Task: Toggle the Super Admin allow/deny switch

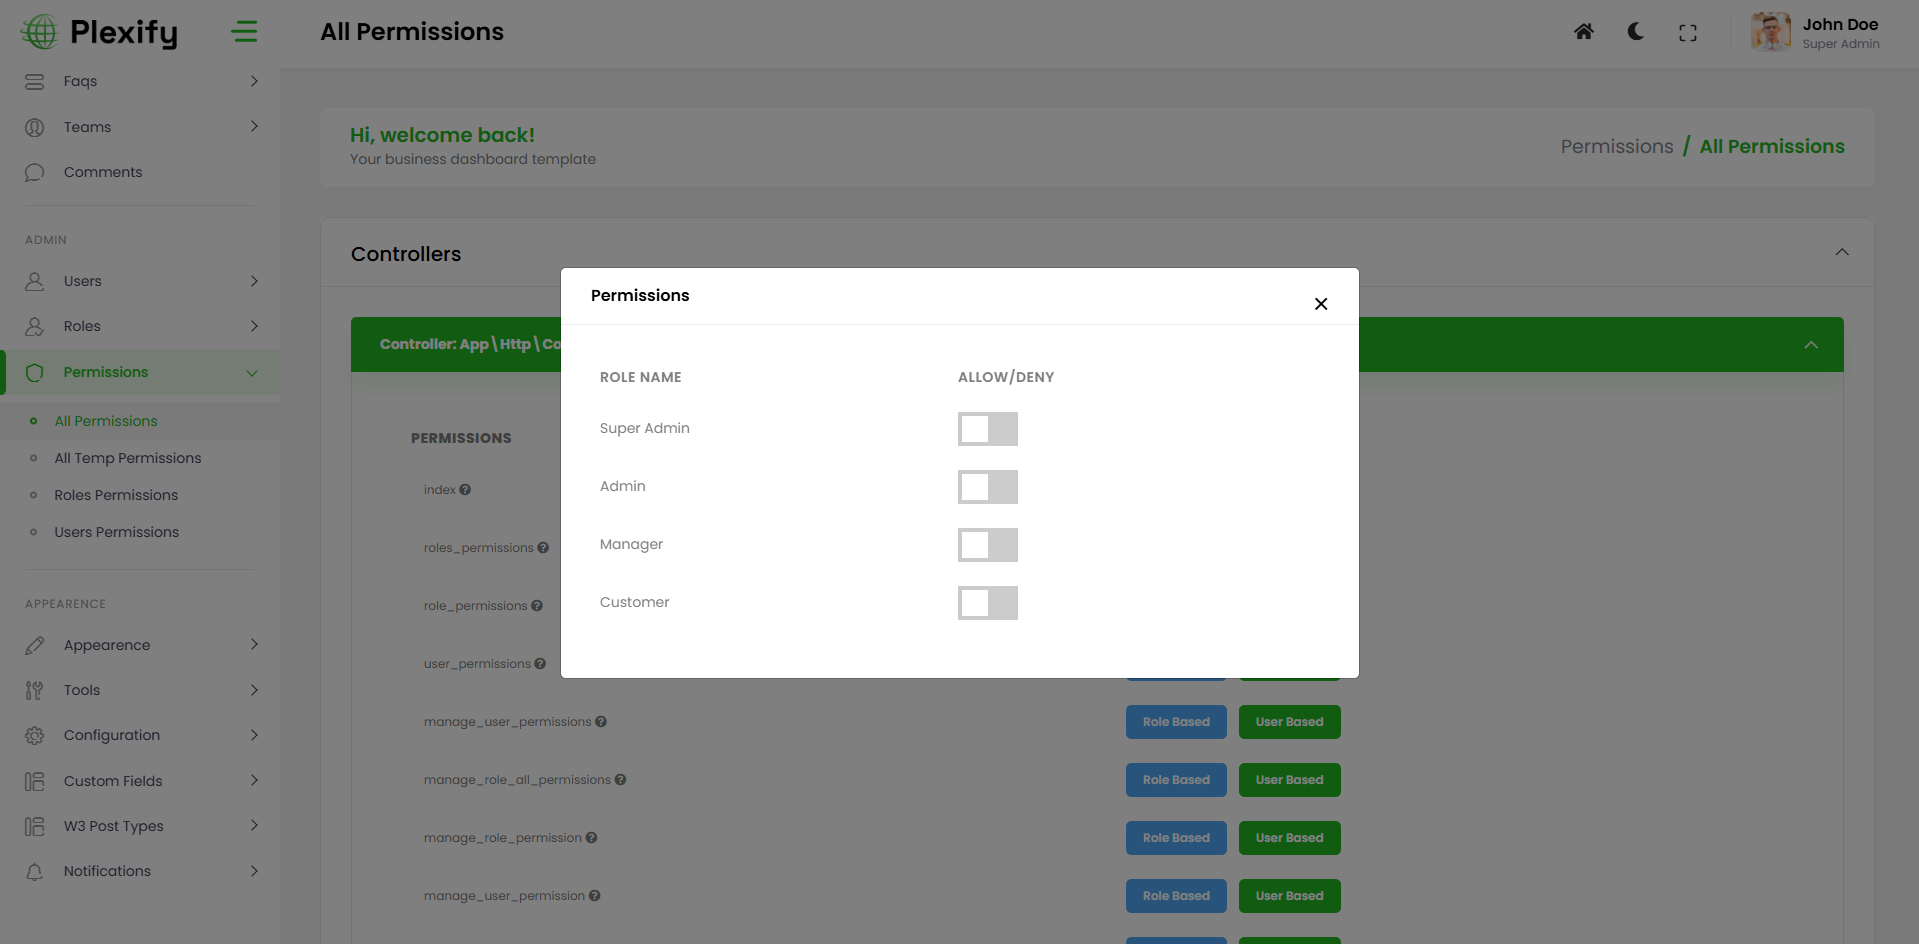Action: point(987,429)
